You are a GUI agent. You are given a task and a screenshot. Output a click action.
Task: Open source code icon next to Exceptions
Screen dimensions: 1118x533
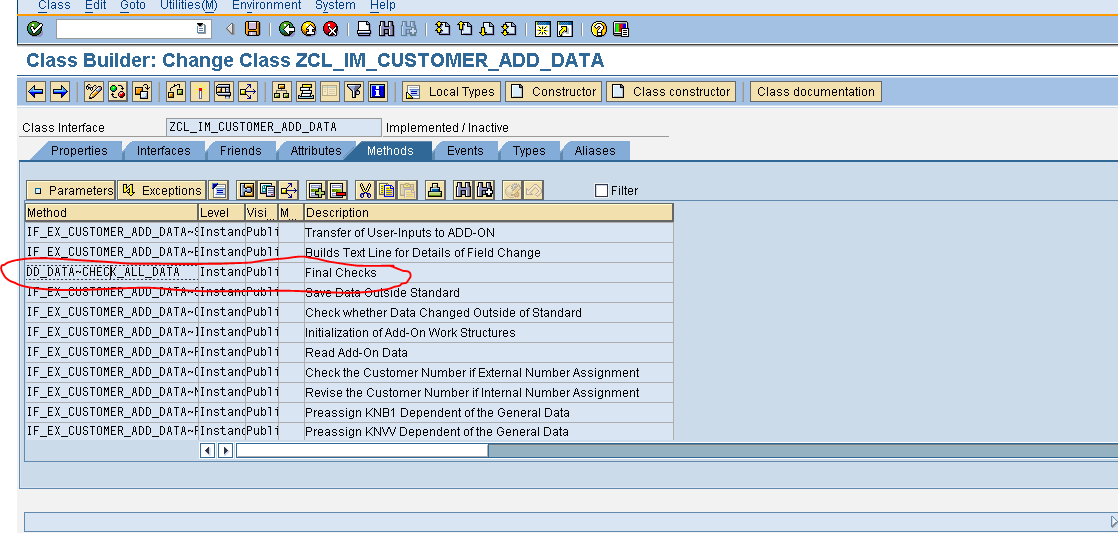[219, 190]
